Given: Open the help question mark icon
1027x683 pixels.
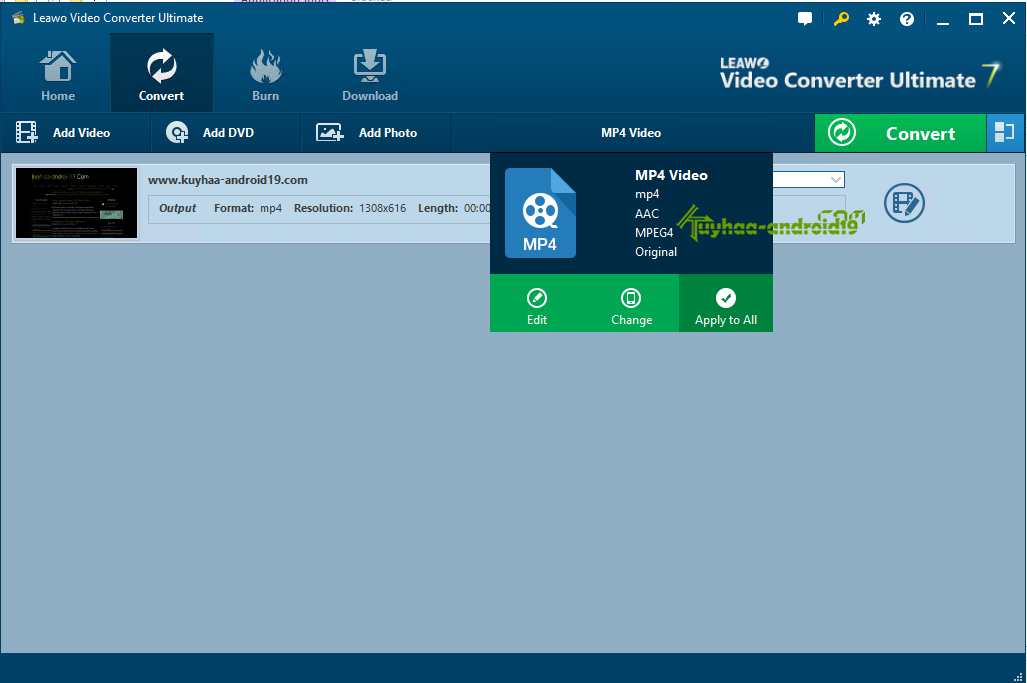Looking at the screenshot, I should pyautogui.click(x=906, y=19).
